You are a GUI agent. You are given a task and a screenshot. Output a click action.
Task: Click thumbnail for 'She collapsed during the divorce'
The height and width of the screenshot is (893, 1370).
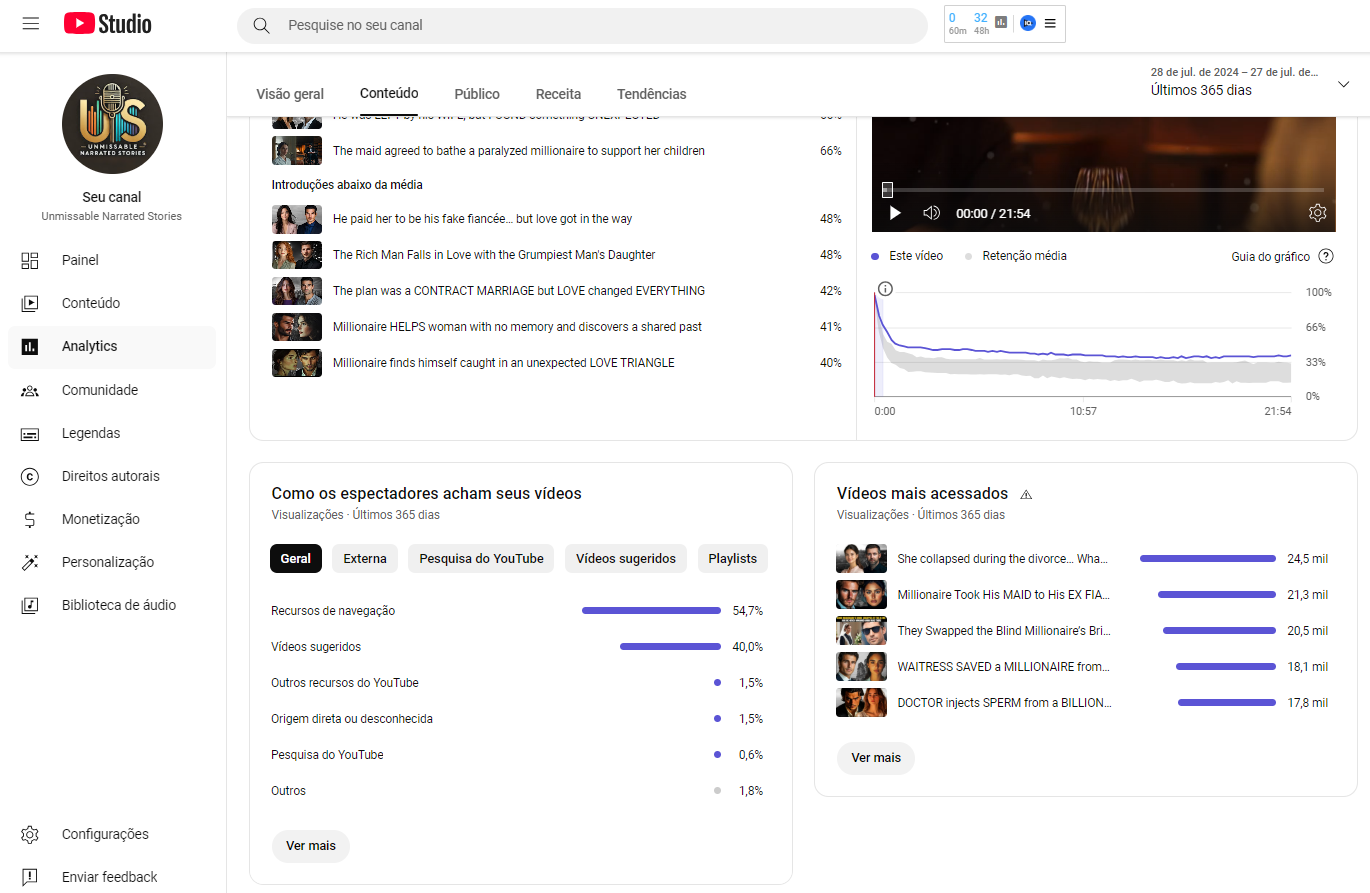[x=861, y=559]
